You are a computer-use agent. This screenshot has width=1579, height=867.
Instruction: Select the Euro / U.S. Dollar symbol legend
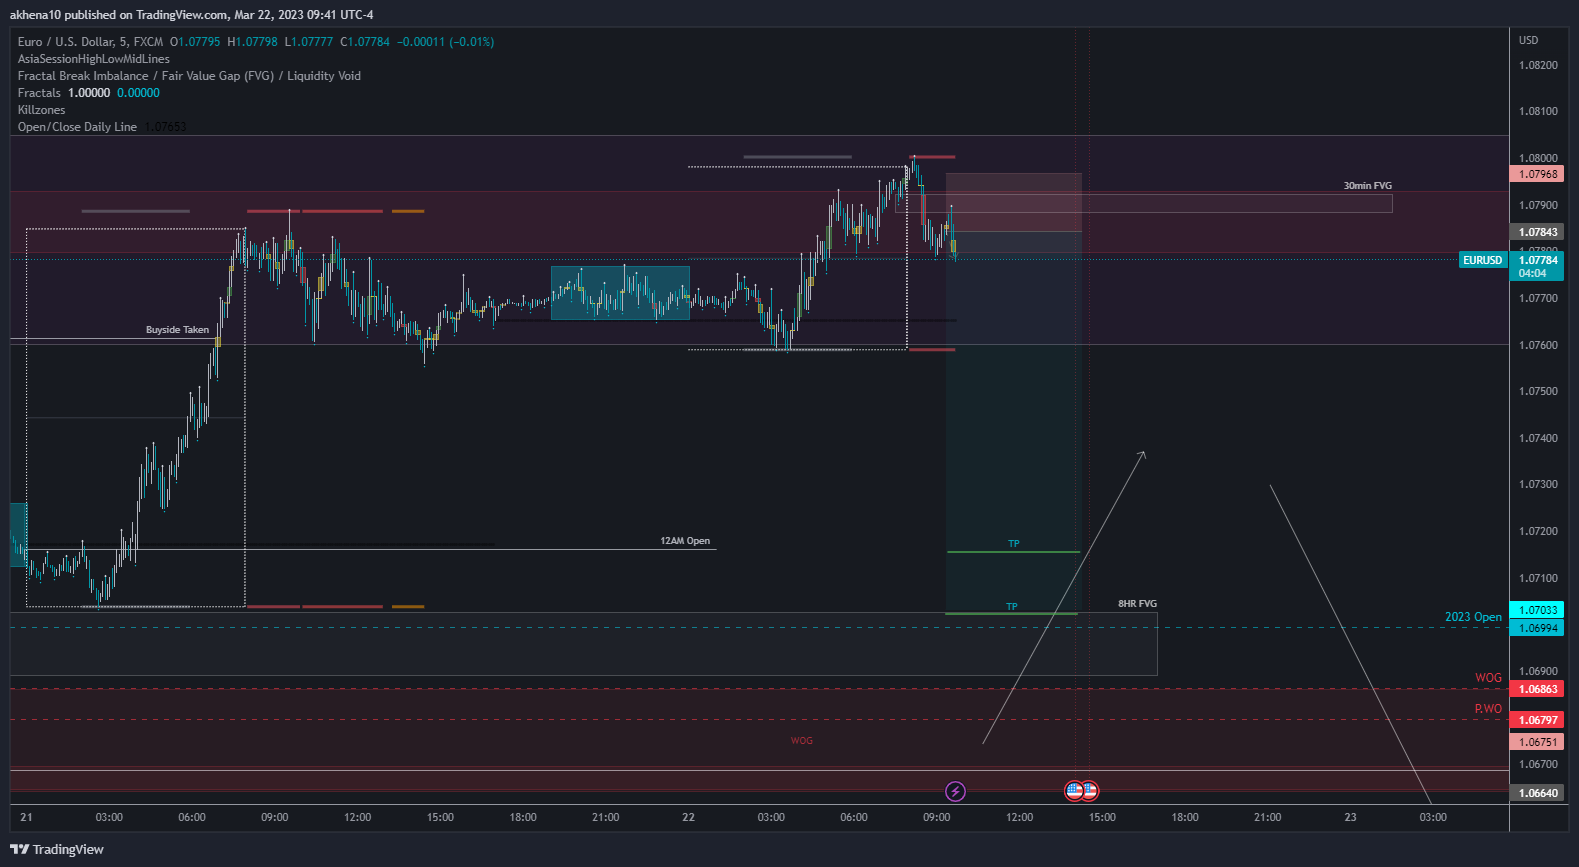90,42
